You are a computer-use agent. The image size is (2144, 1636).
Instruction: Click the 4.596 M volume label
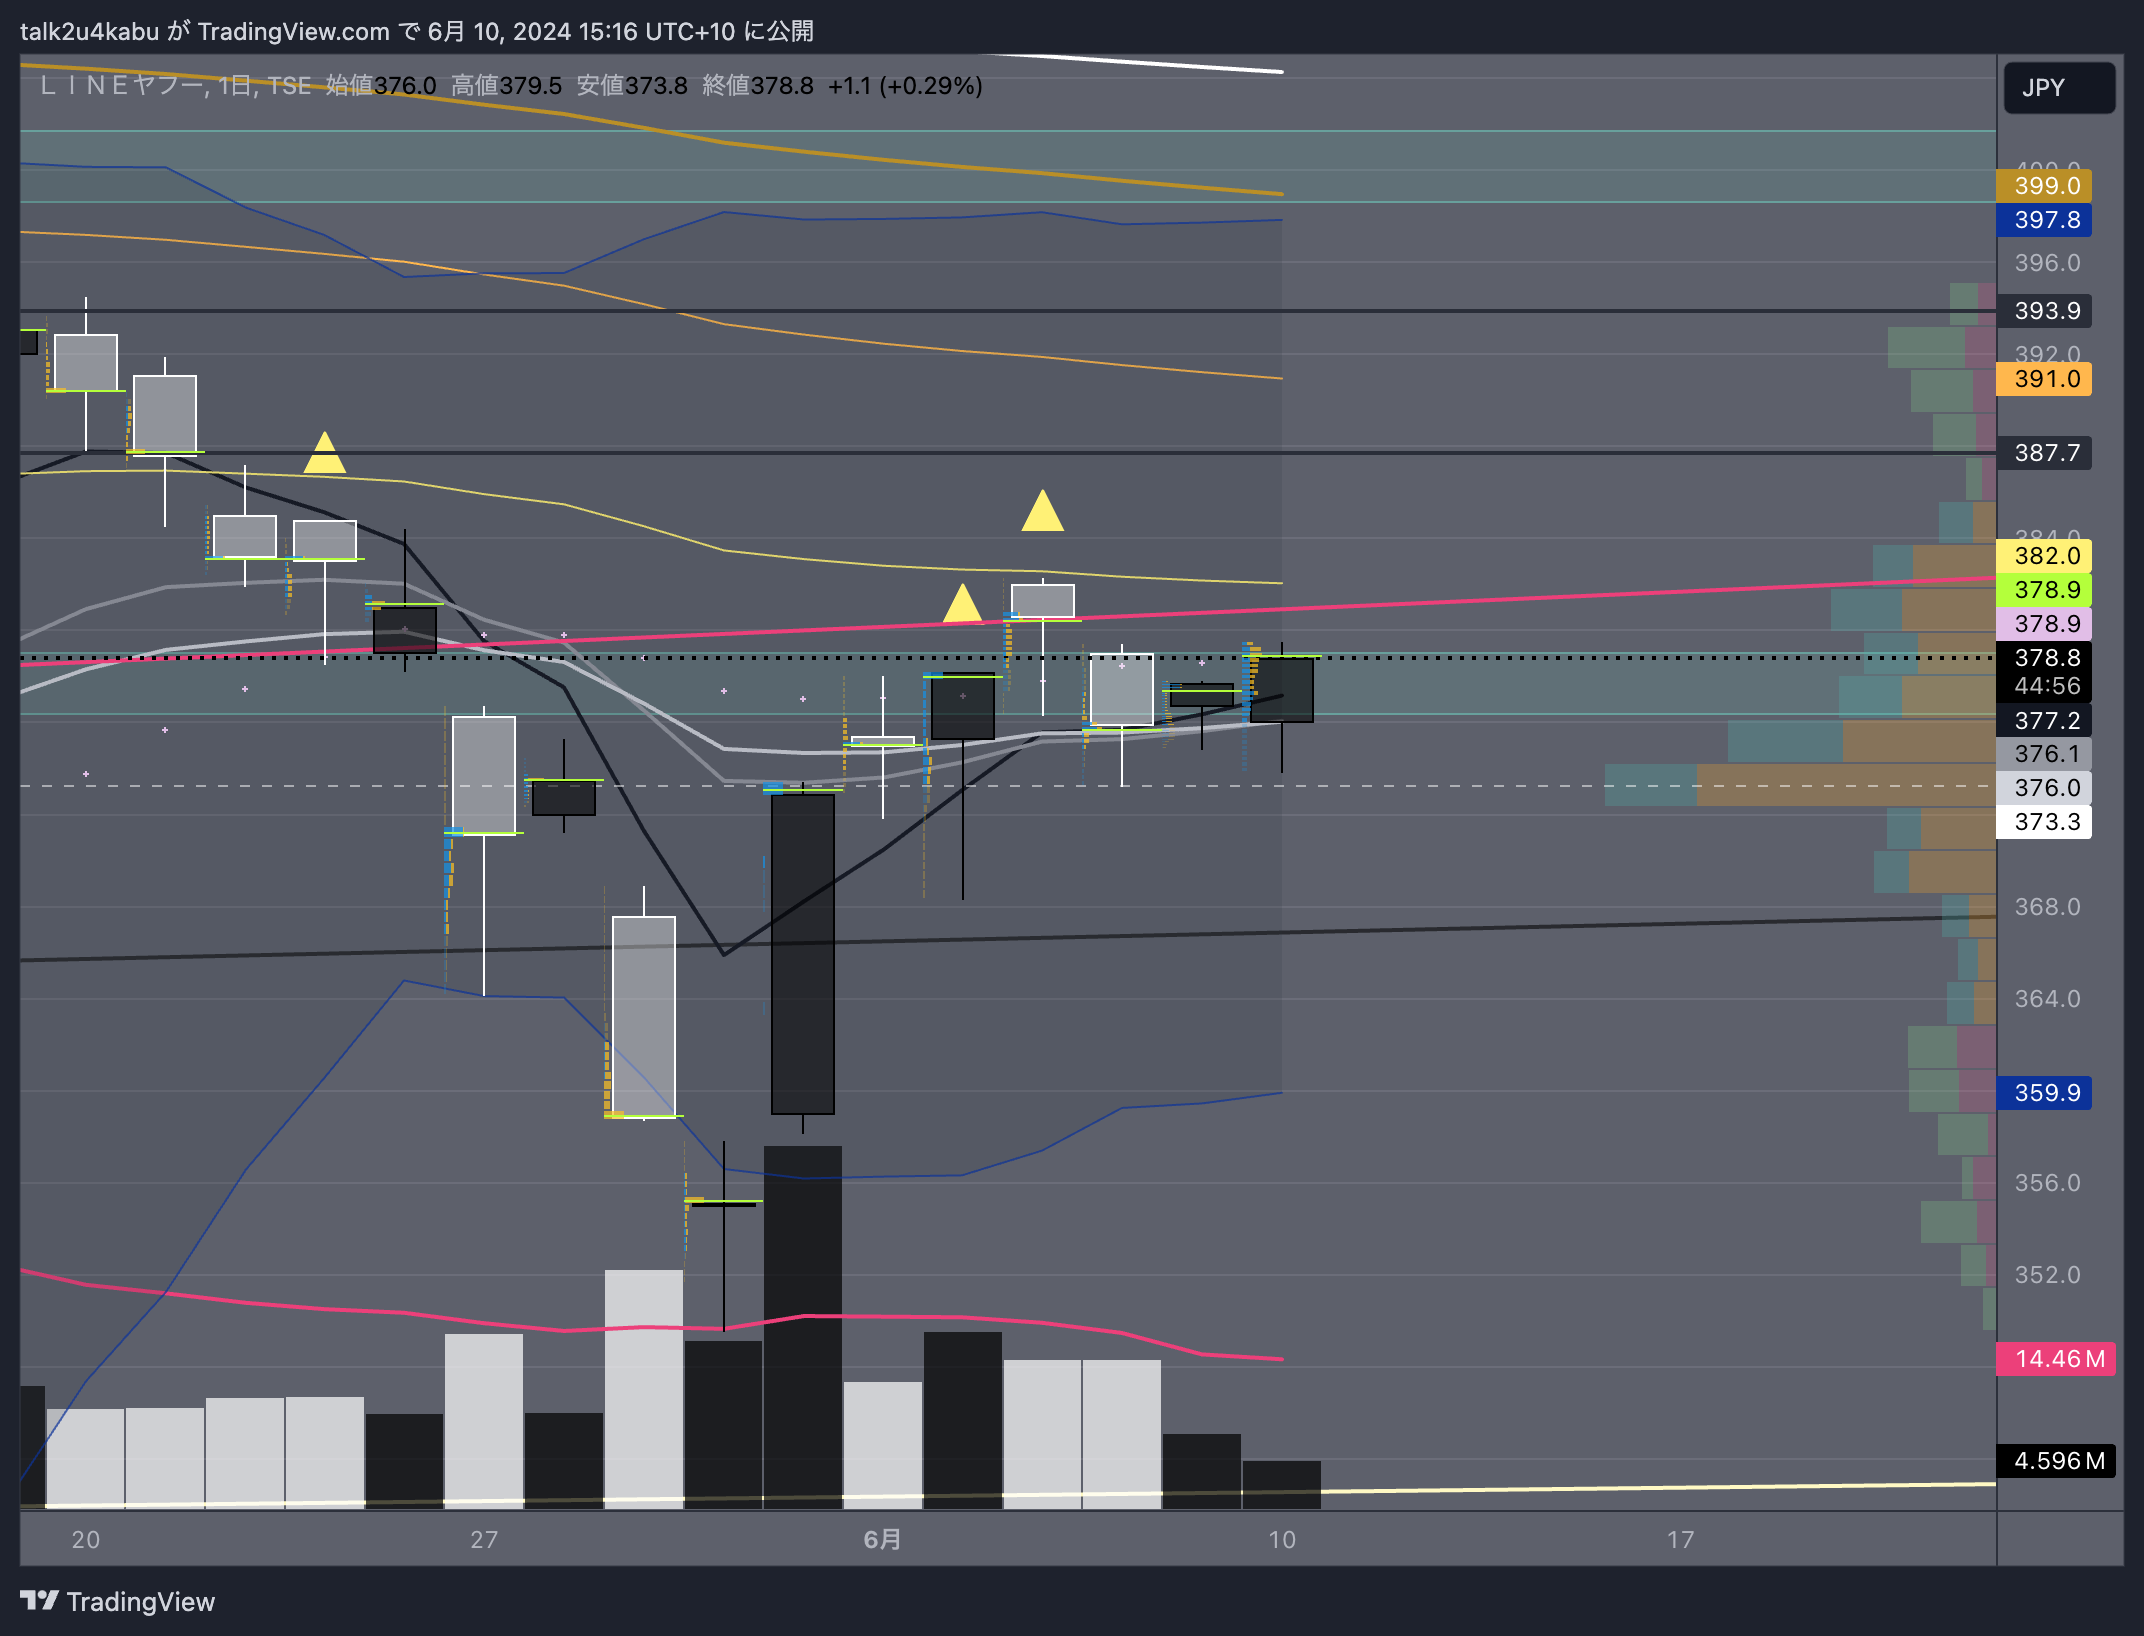click(2056, 1461)
